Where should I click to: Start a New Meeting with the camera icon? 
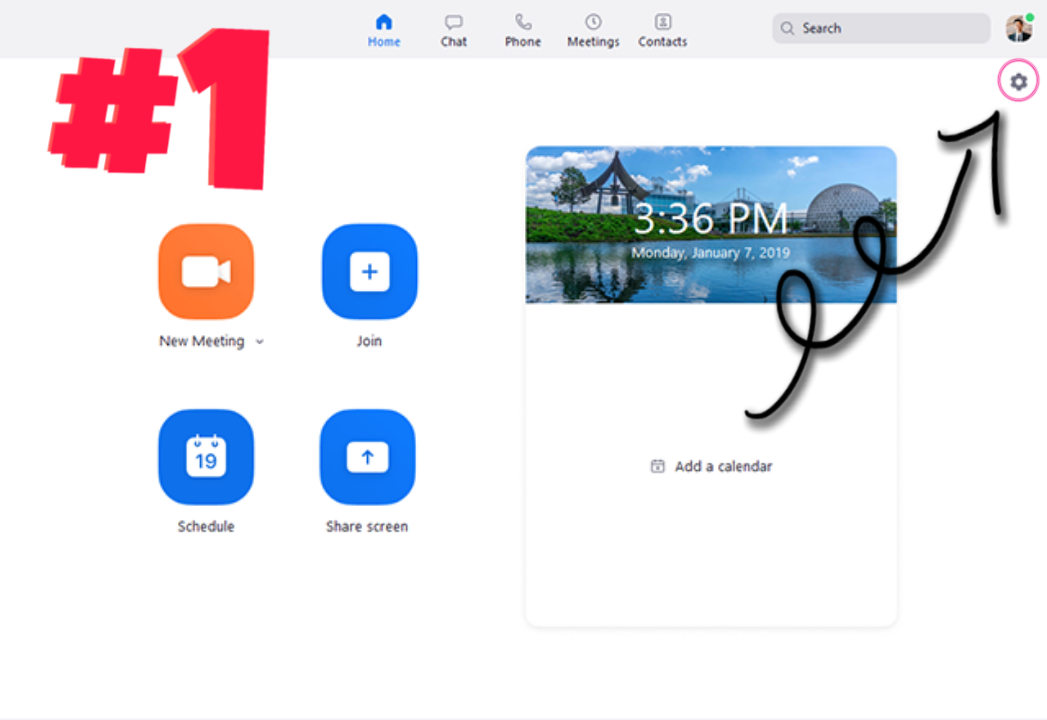tap(205, 271)
